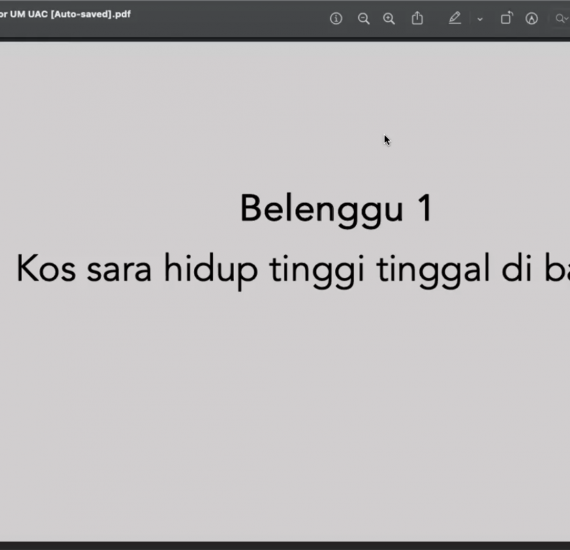Click the word "tinggi" in the slide

pyautogui.click(x=316, y=270)
